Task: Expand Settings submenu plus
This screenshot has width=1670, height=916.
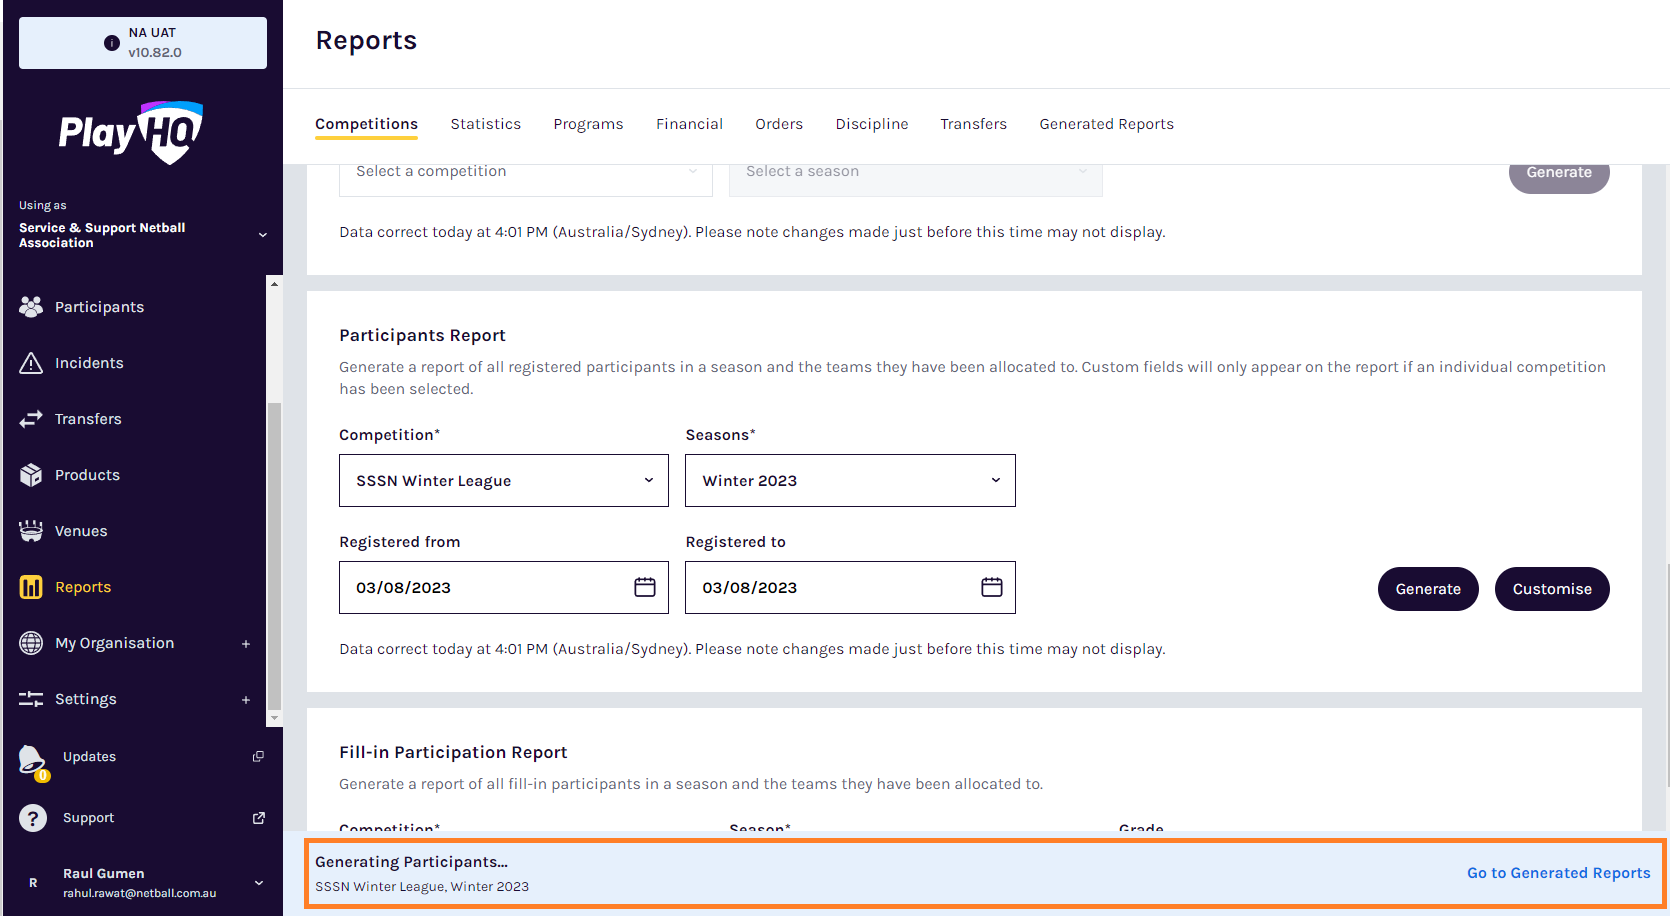Action: point(246,700)
